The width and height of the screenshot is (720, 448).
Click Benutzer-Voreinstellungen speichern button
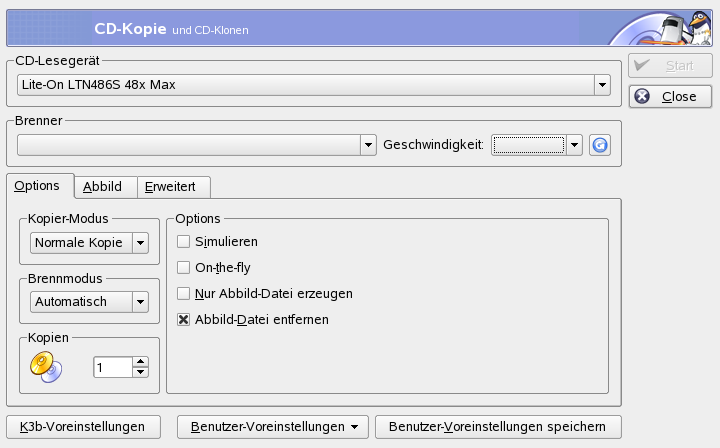click(x=498, y=427)
